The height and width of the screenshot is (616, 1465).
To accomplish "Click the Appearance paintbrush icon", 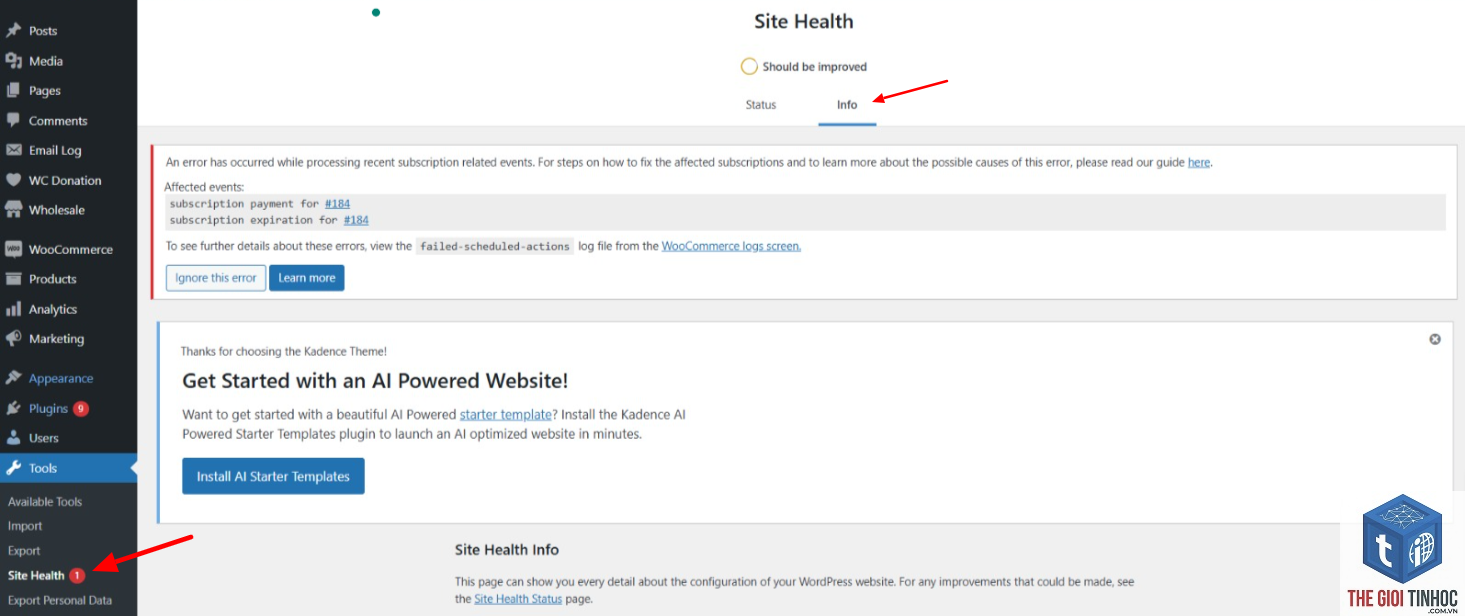I will pyautogui.click(x=13, y=378).
